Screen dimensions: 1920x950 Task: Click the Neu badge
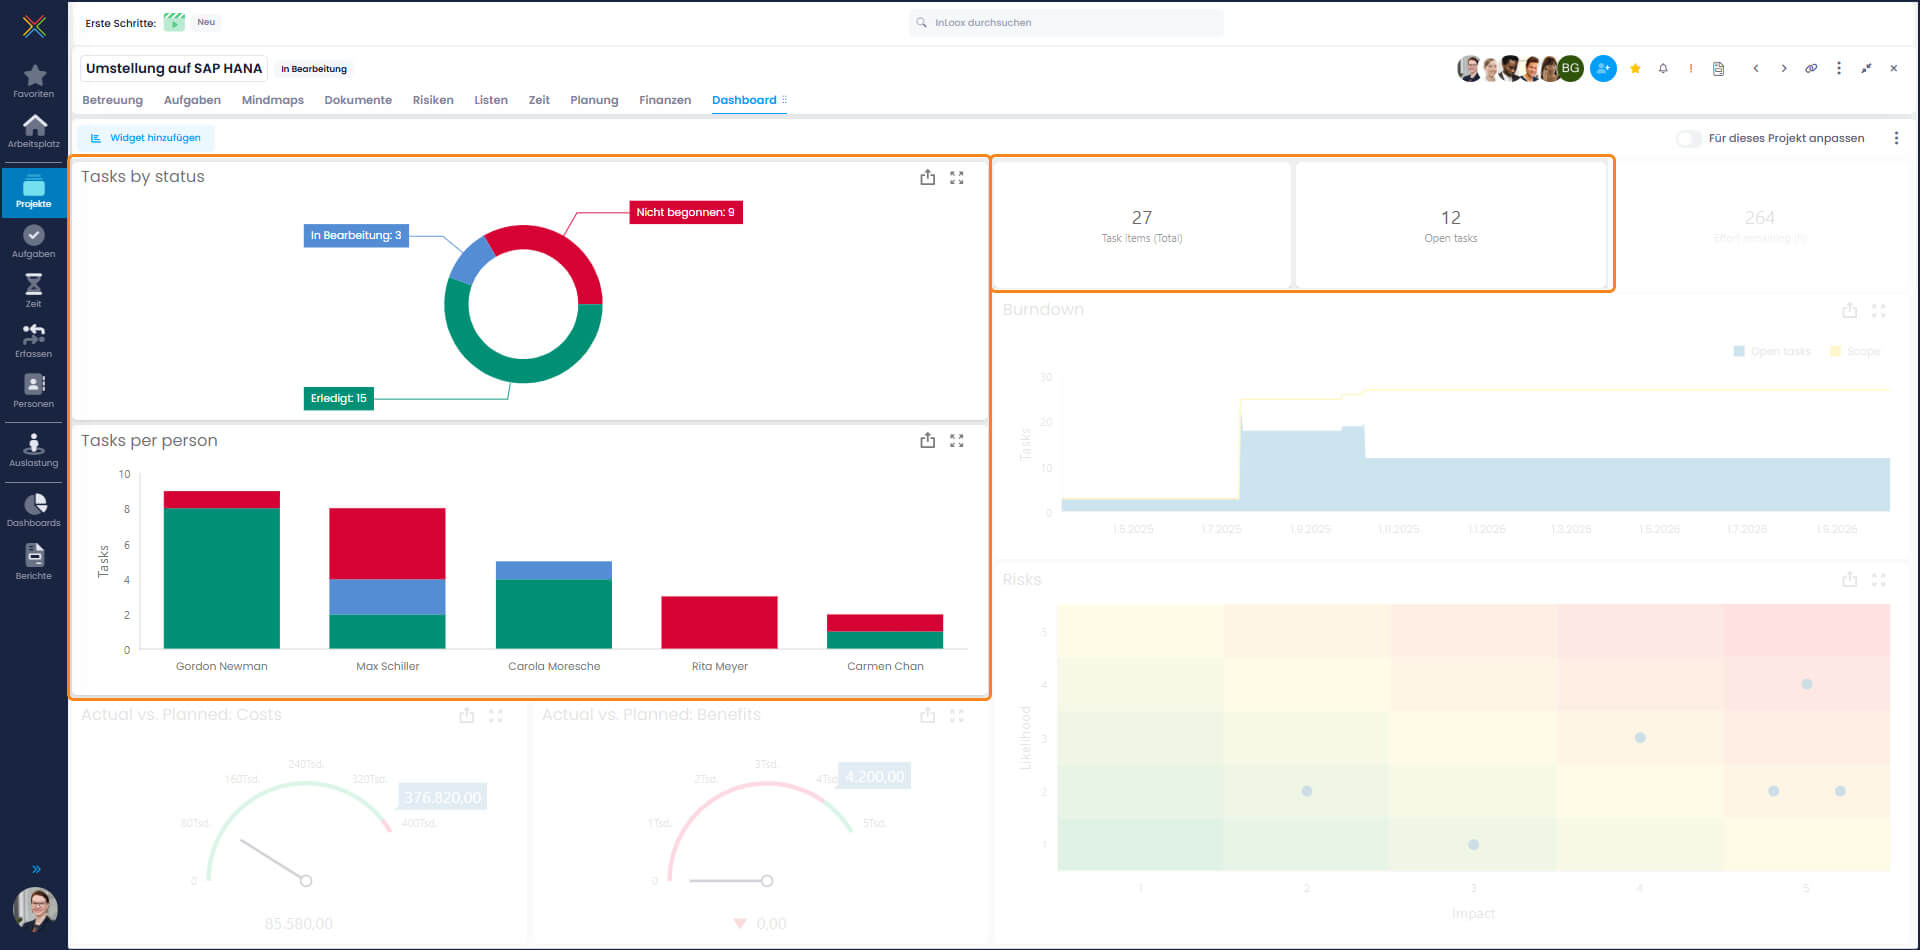(x=206, y=22)
